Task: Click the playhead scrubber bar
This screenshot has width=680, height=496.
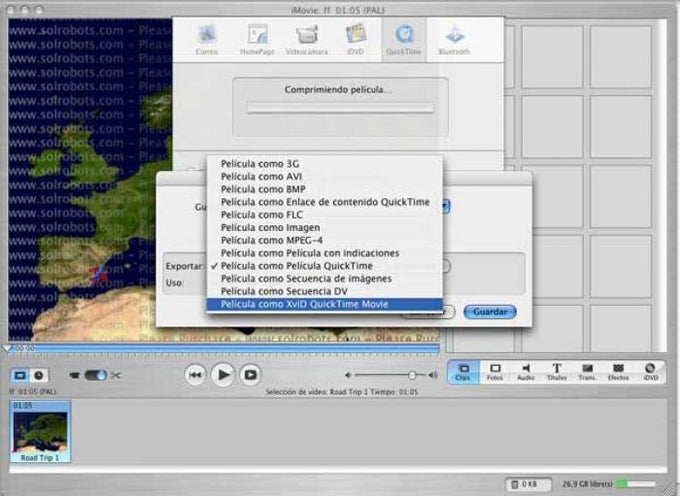Action: (x=223, y=348)
